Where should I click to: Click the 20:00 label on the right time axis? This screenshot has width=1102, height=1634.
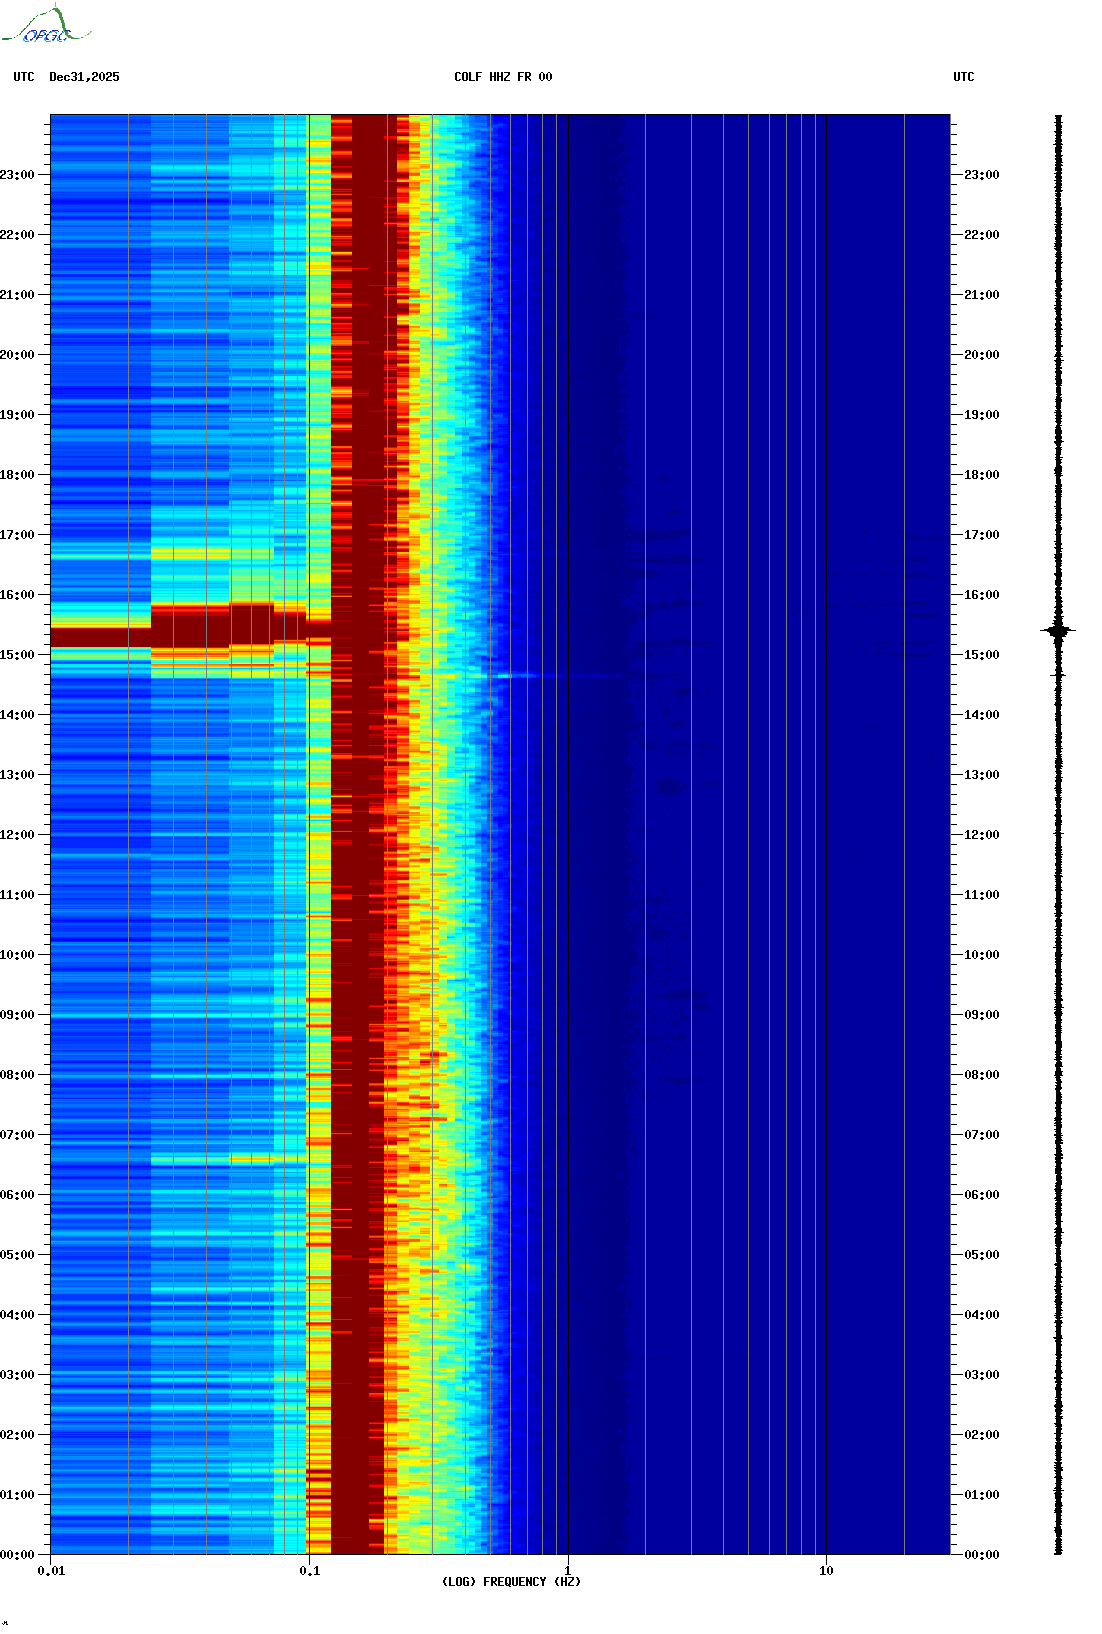[981, 355]
